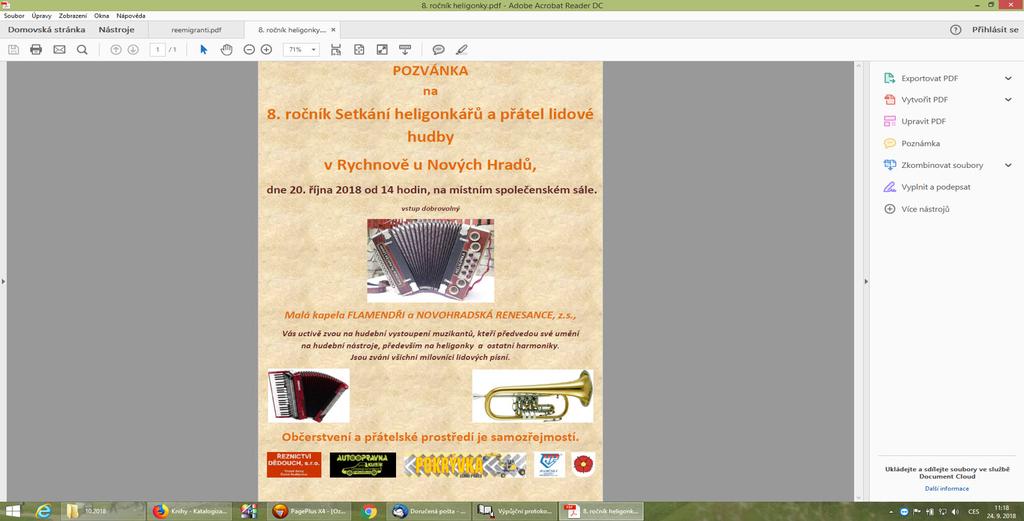Zoom out with the minus button
This screenshot has height=521, width=1024.
(x=249, y=50)
